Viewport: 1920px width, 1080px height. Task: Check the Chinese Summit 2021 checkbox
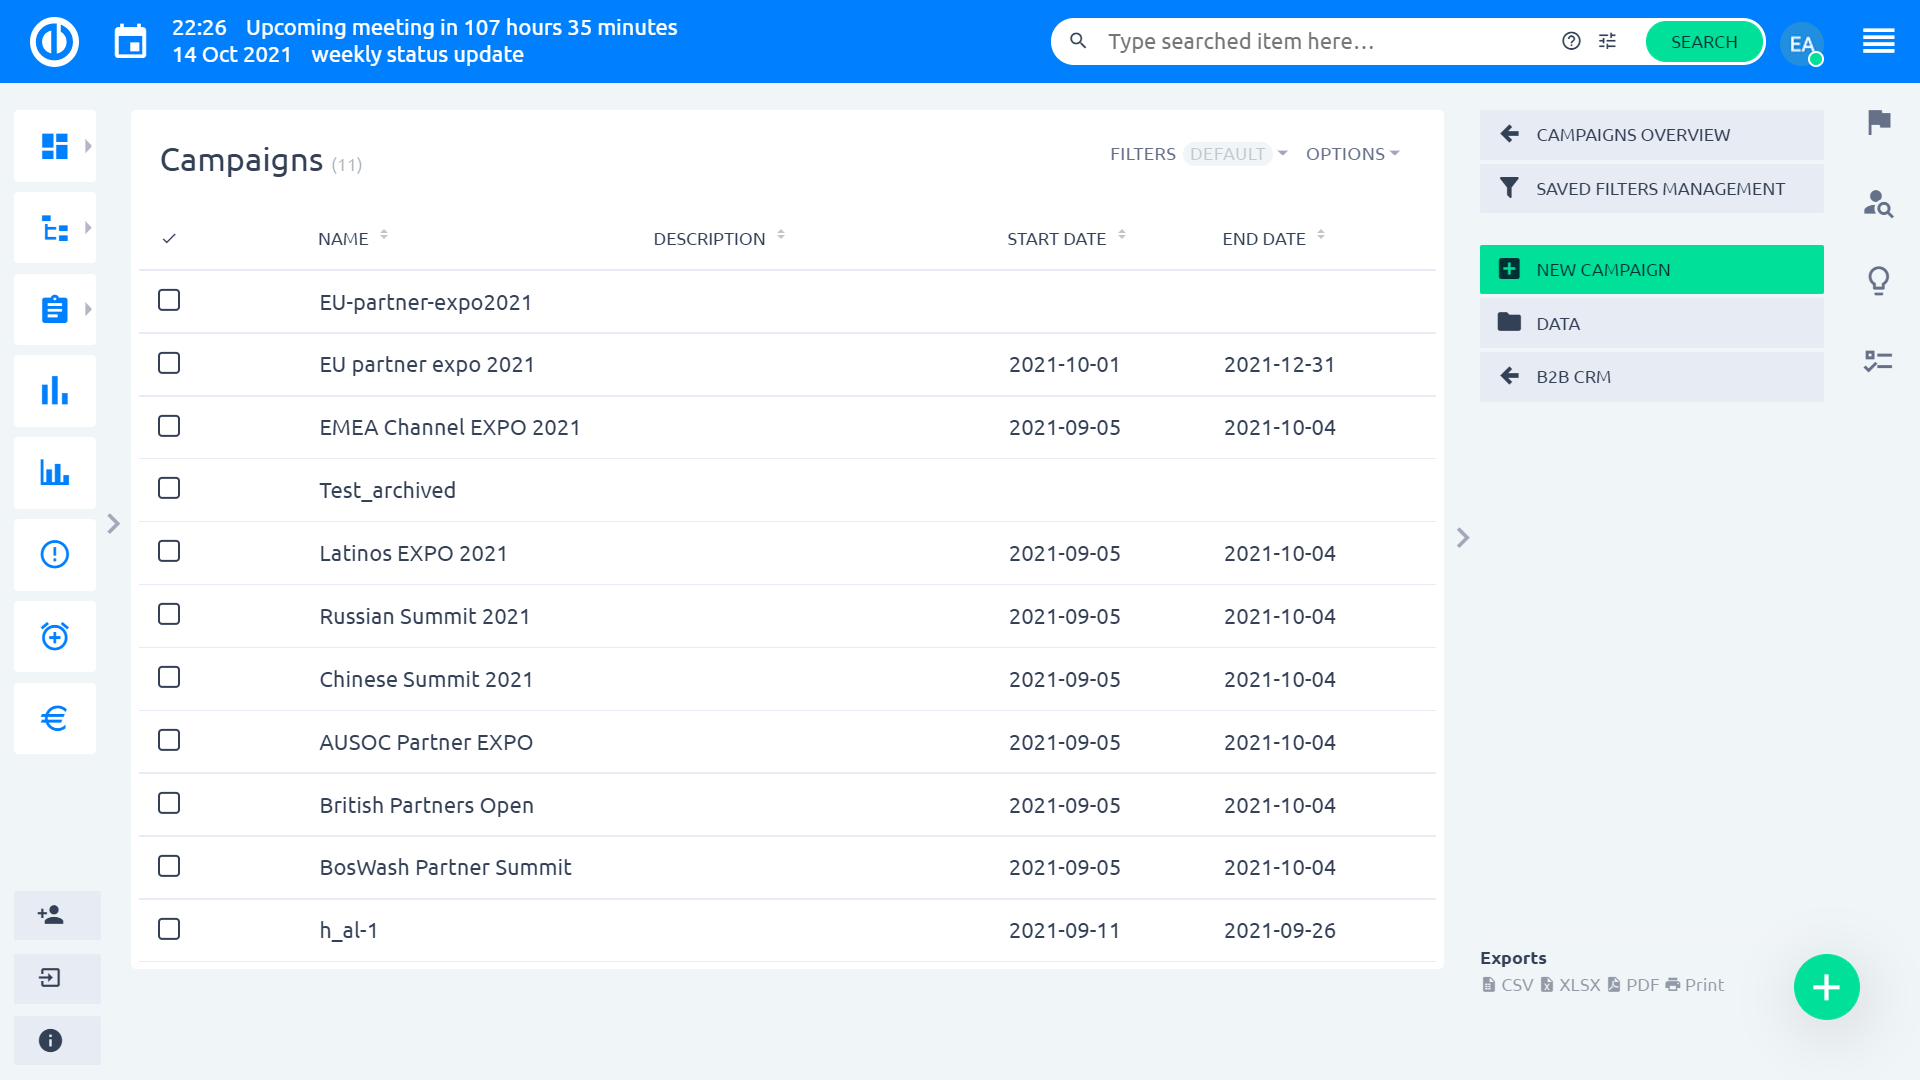point(169,677)
